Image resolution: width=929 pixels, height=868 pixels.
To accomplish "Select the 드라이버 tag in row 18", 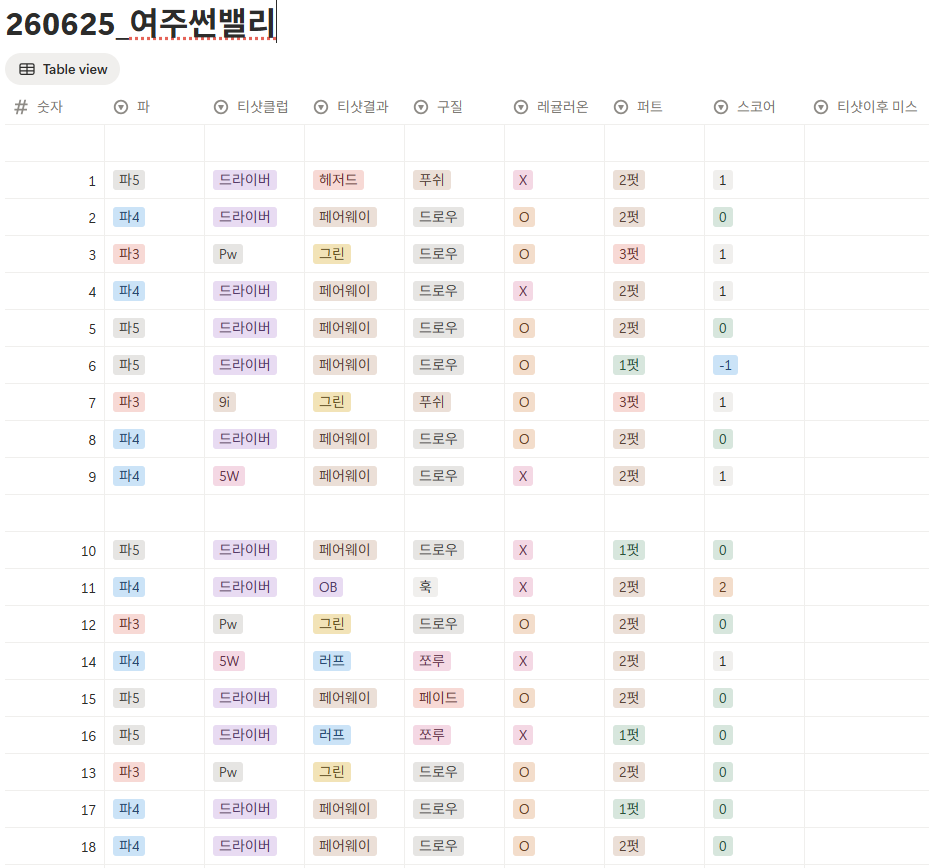I will tap(245, 846).
